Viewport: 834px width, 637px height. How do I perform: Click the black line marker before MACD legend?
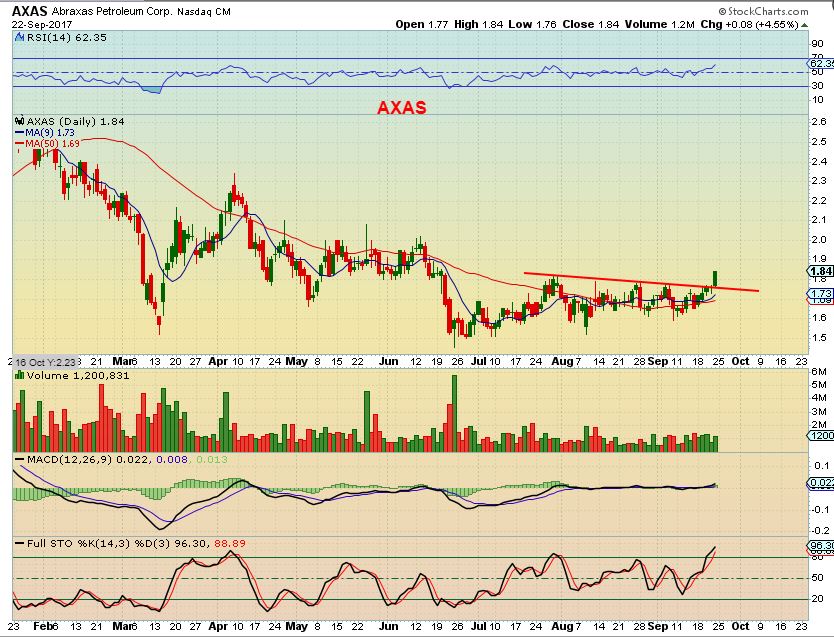[x=20, y=459]
